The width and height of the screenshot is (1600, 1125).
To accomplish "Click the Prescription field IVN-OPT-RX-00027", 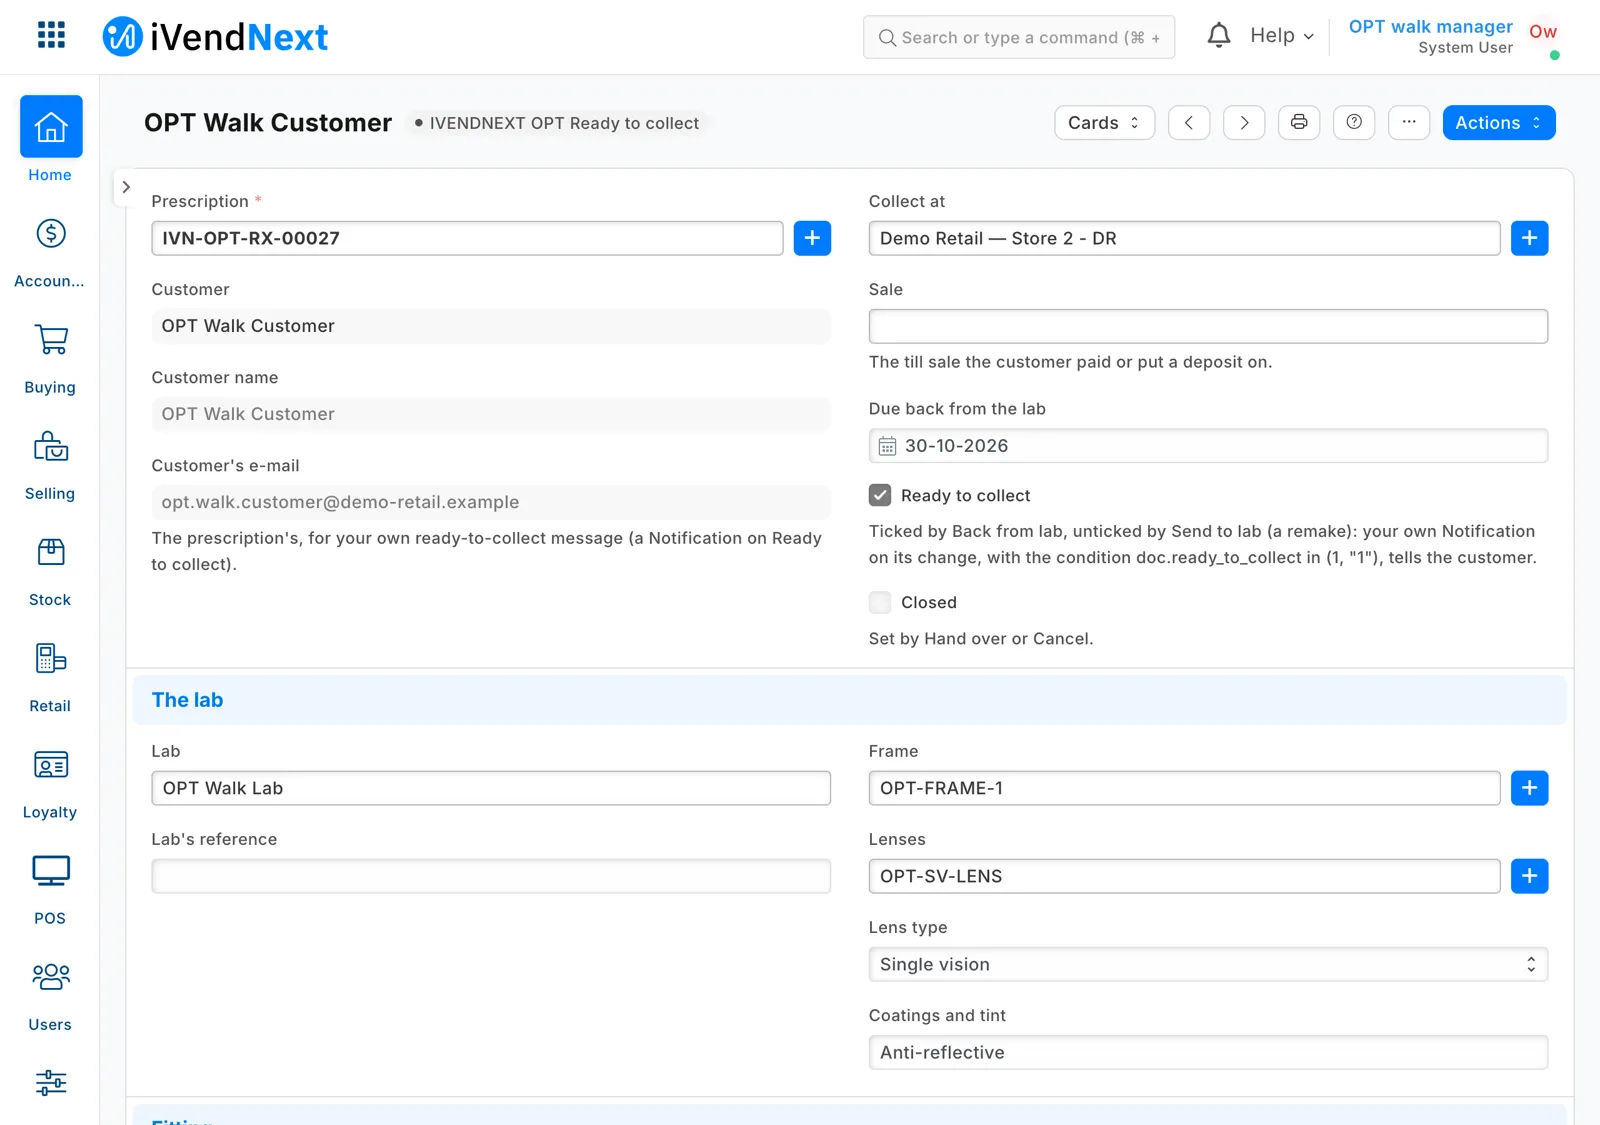I will click(x=467, y=238).
